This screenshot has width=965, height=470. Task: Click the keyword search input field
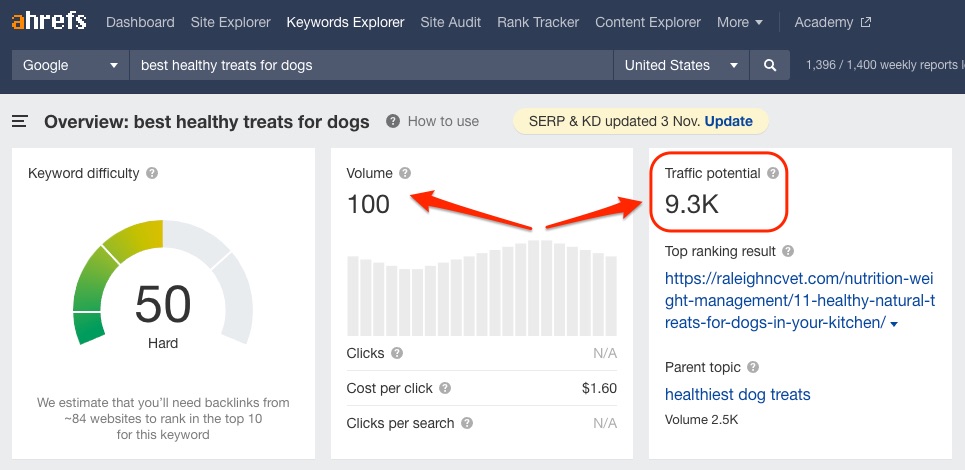[371, 65]
